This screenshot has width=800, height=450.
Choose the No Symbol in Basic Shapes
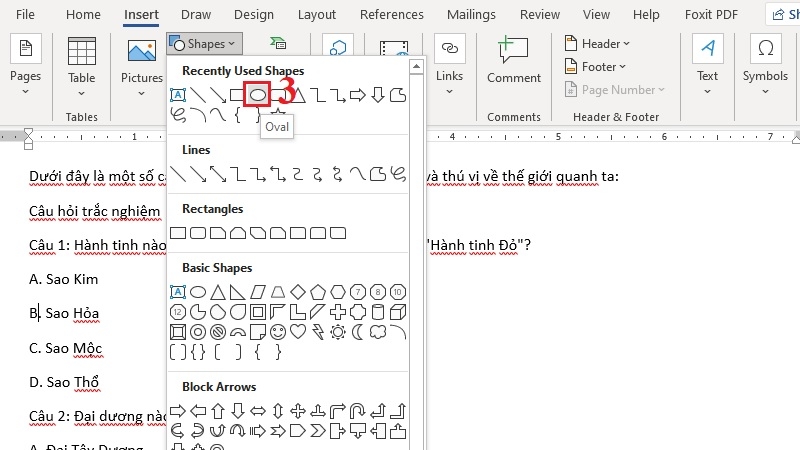[218, 332]
